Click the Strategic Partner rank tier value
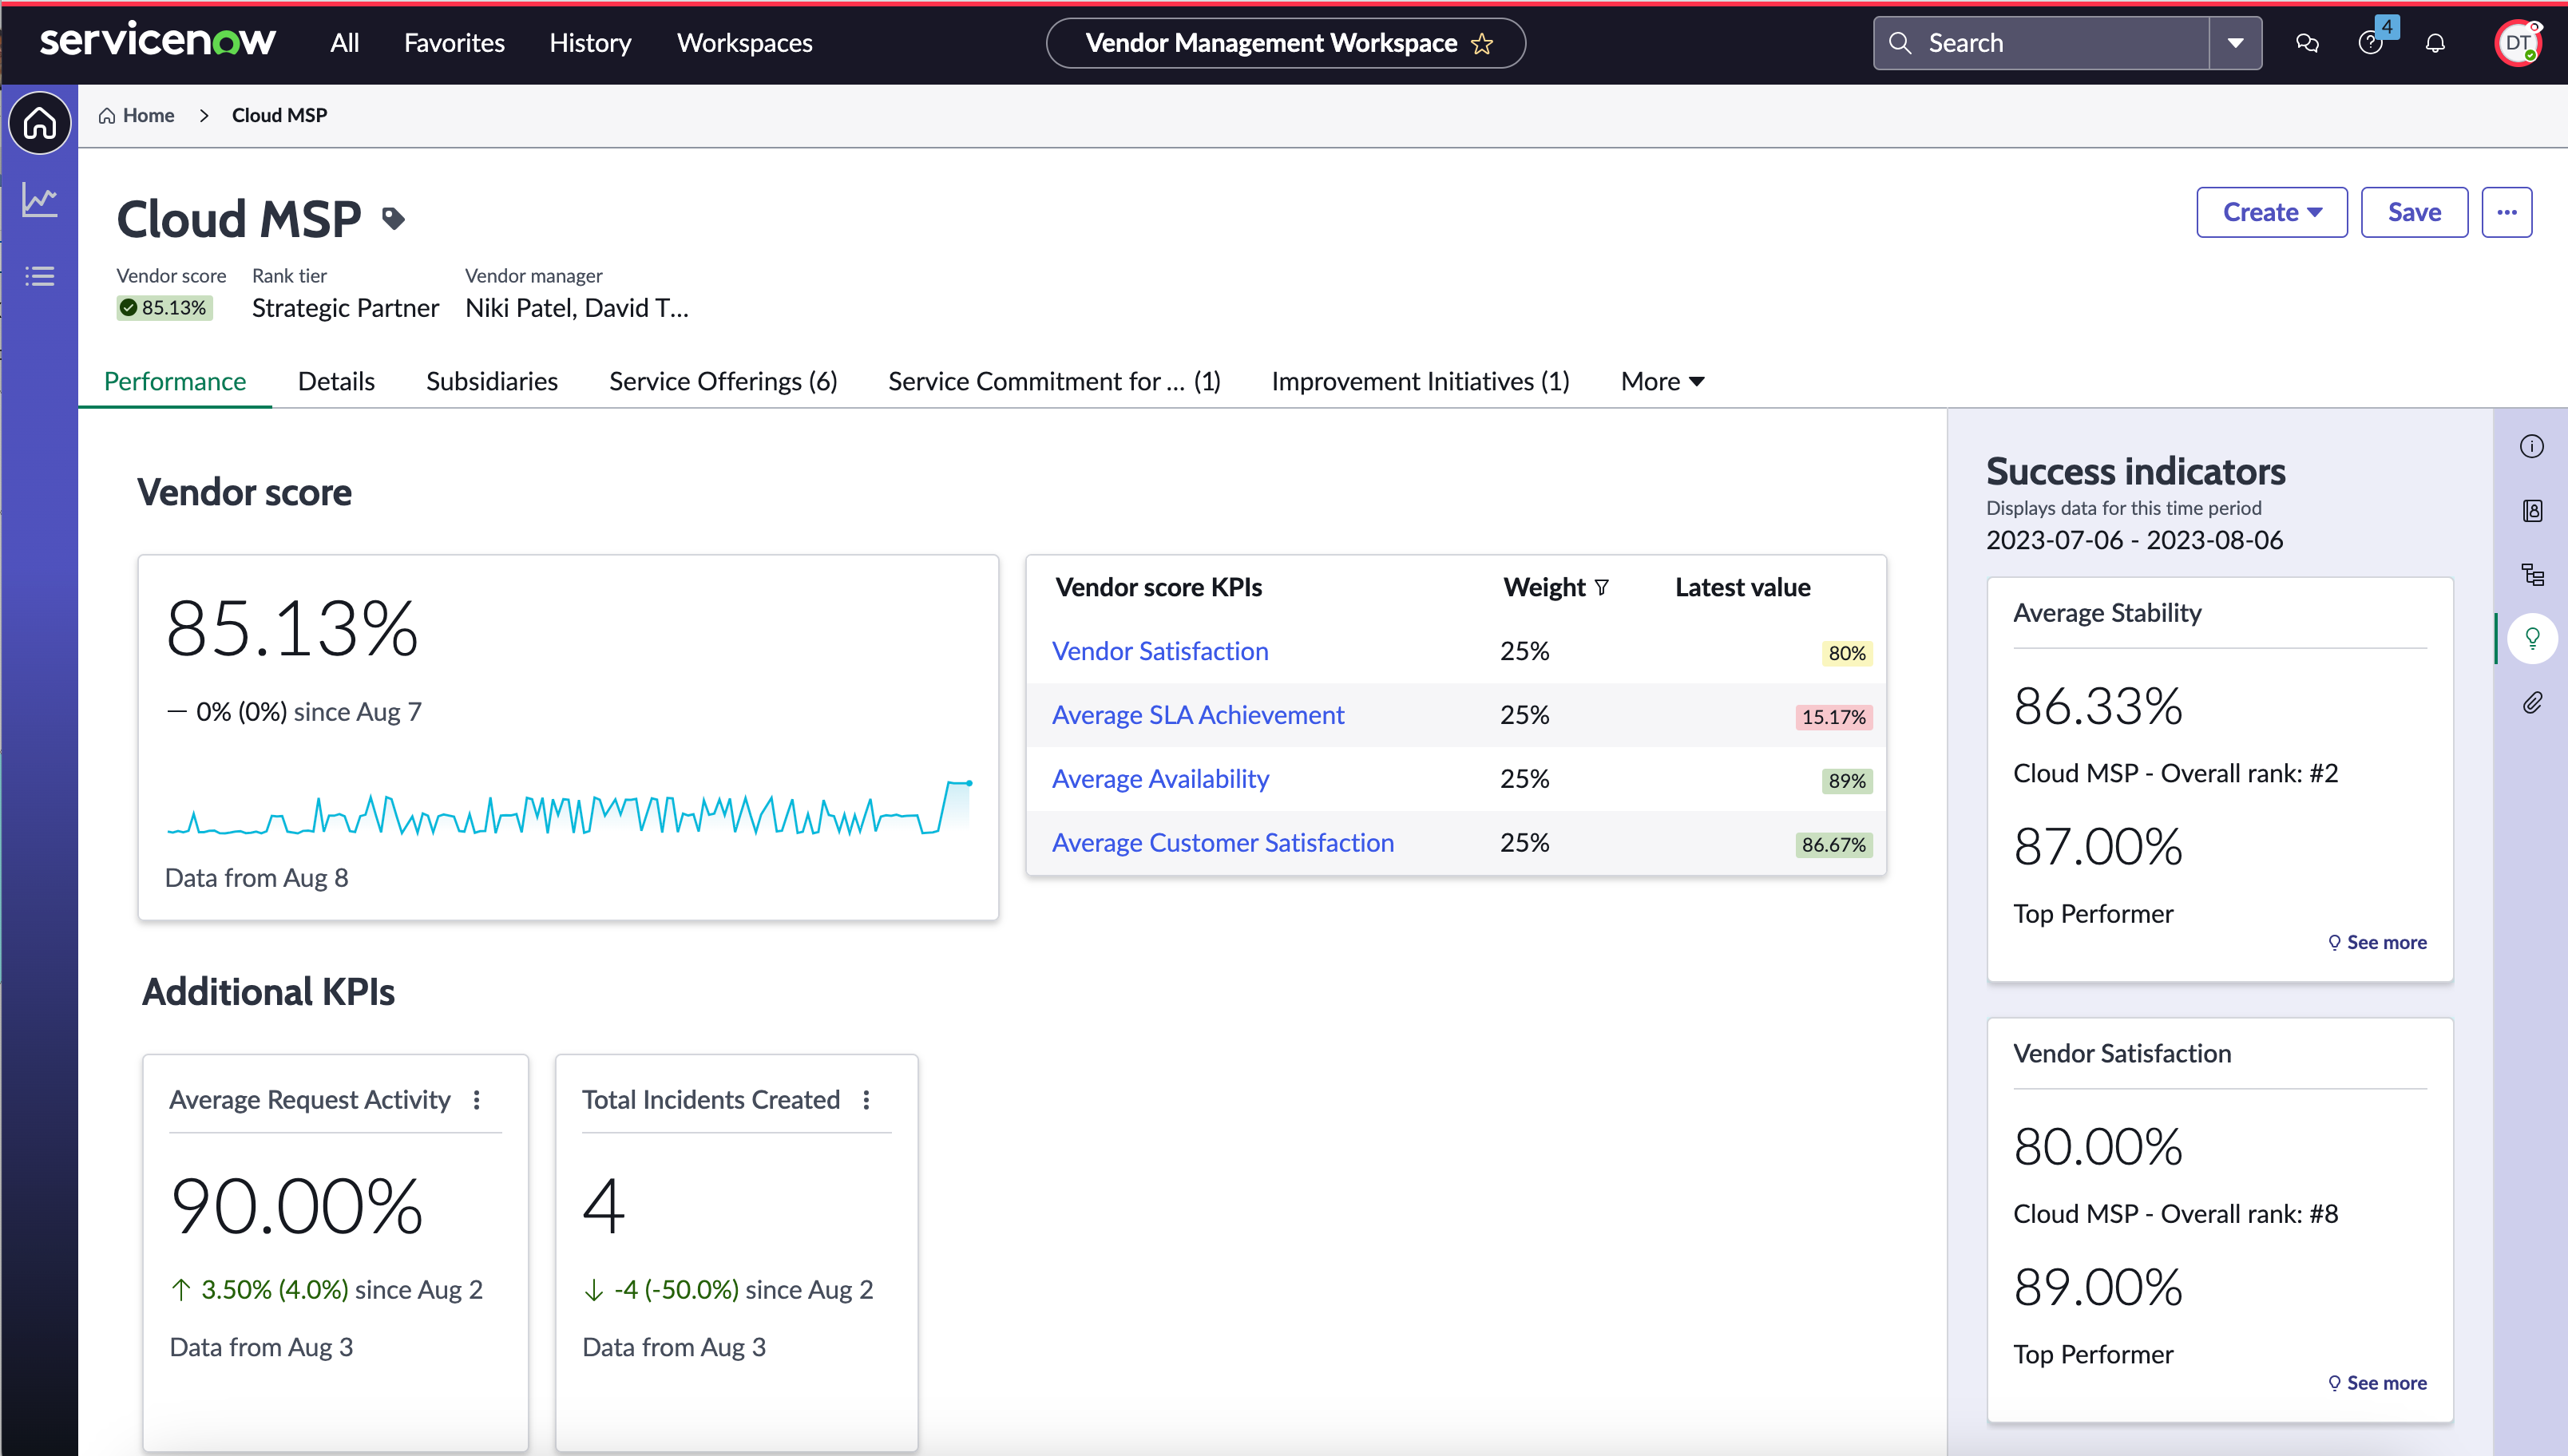This screenshot has height=1456, width=2568. [x=345, y=308]
